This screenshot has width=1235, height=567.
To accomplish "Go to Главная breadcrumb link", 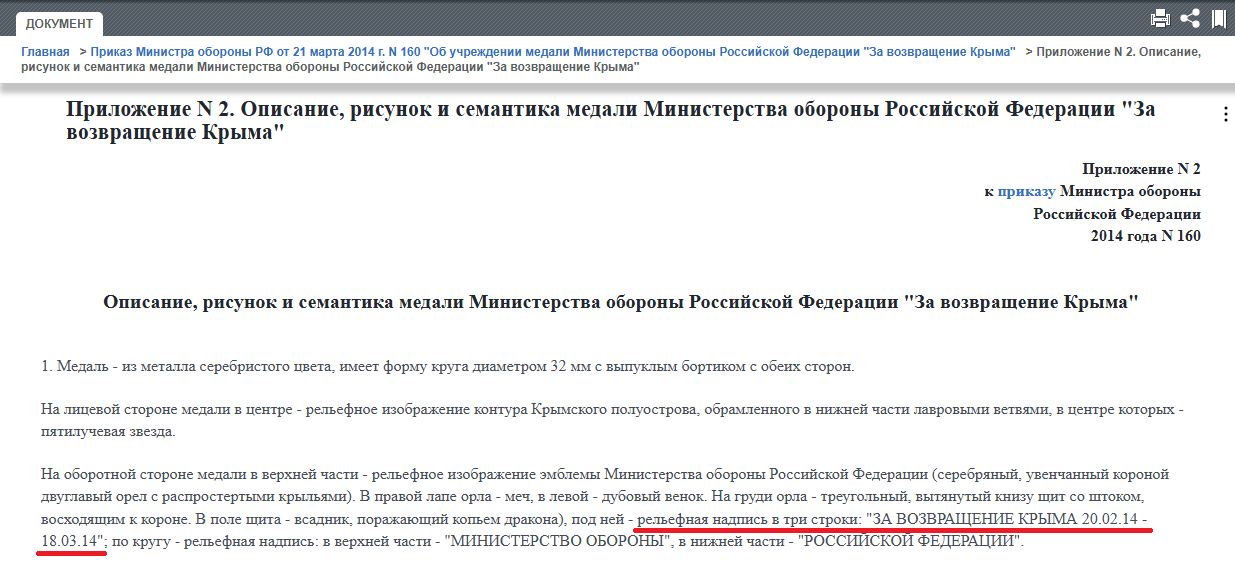I will coord(45,51).
